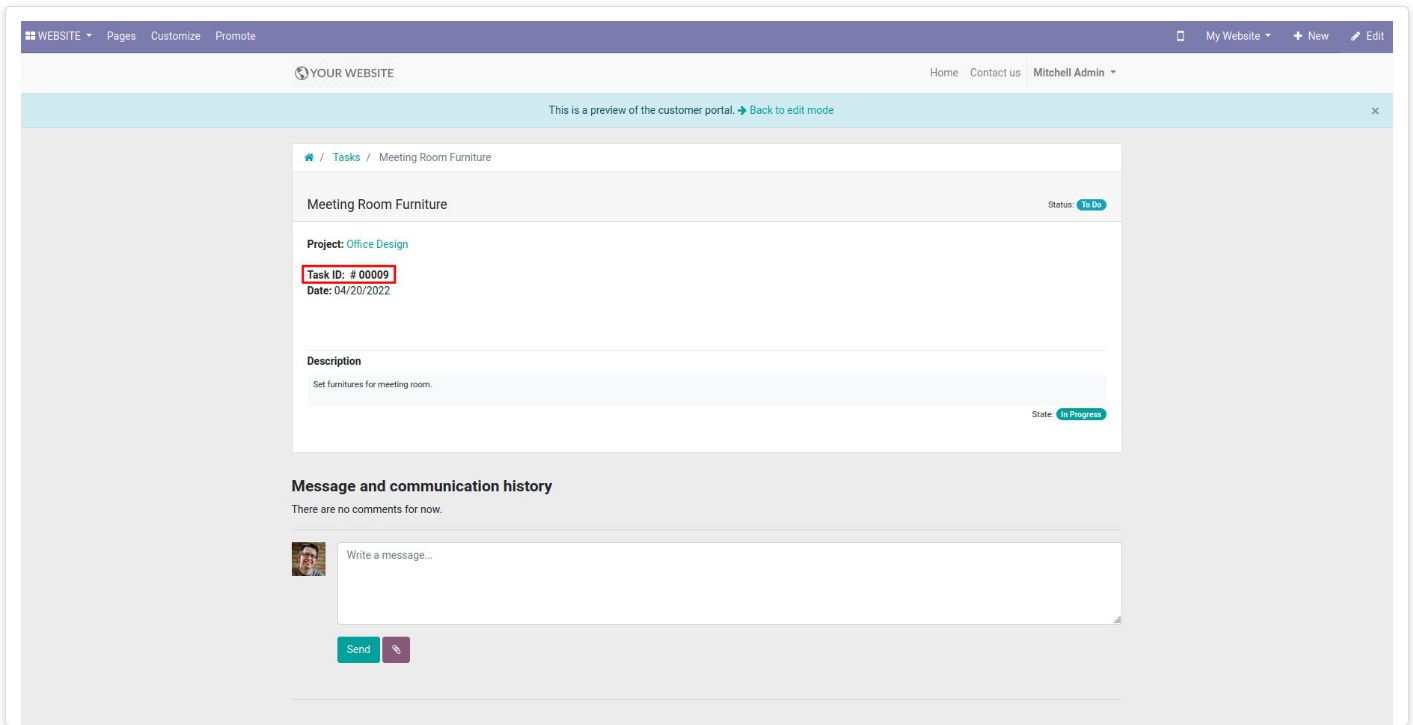The image size is (1413, 725).
Task: Open the Mitchell Admin user menu
Action: point(1075,73)
